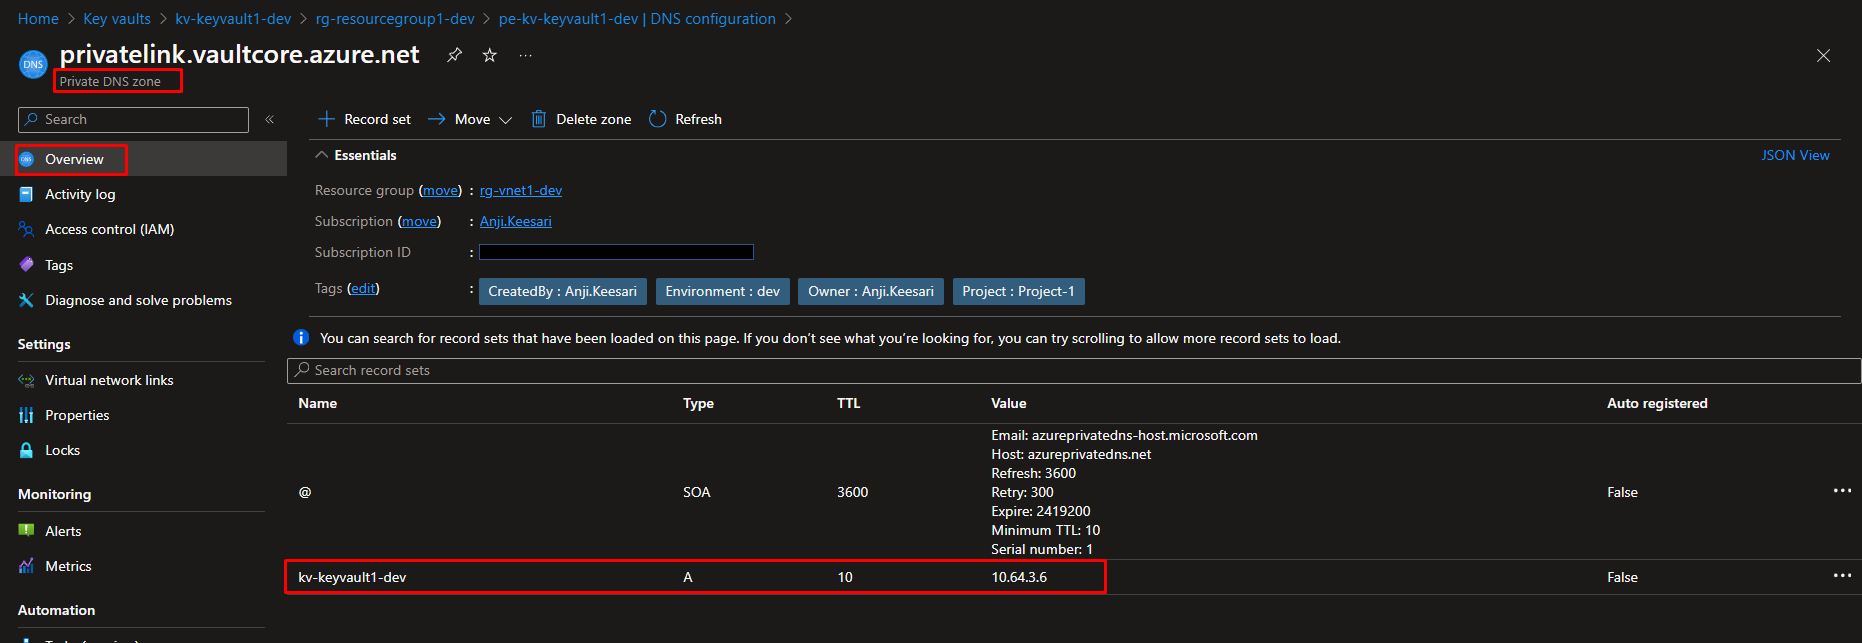Sort records by Name column header

click(x=318, y=403)
